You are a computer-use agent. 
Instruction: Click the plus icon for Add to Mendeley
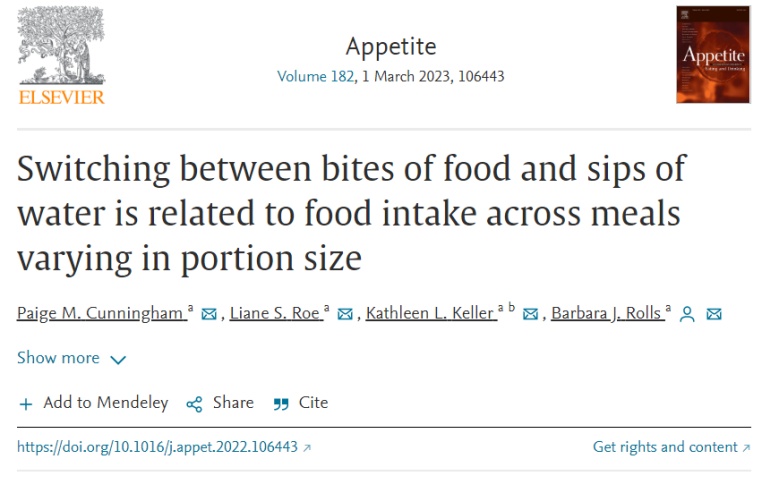click(26, 403)
